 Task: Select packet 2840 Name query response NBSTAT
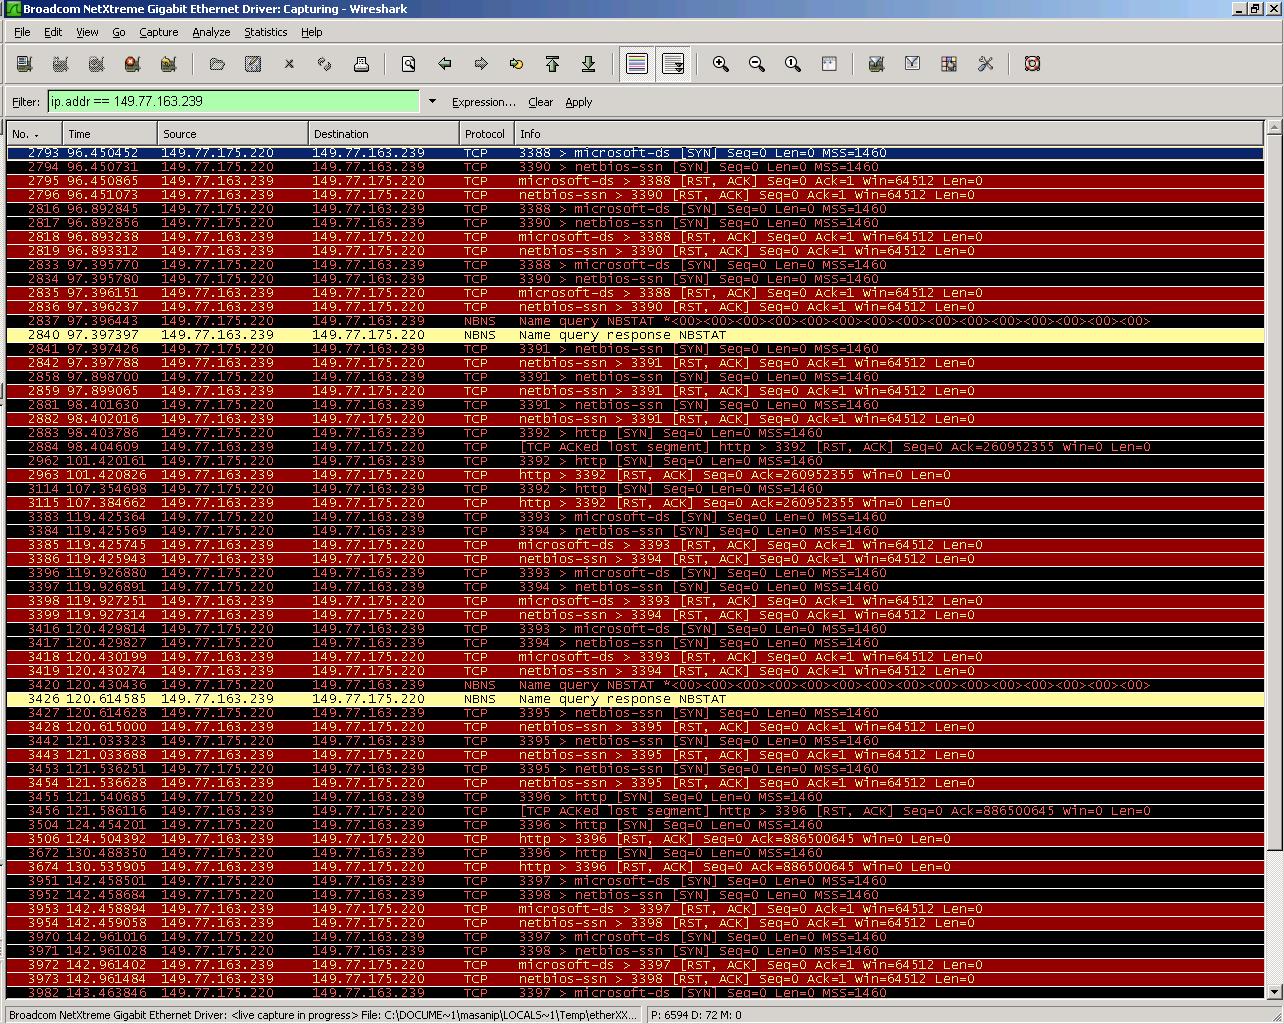[x=635, y=335]
